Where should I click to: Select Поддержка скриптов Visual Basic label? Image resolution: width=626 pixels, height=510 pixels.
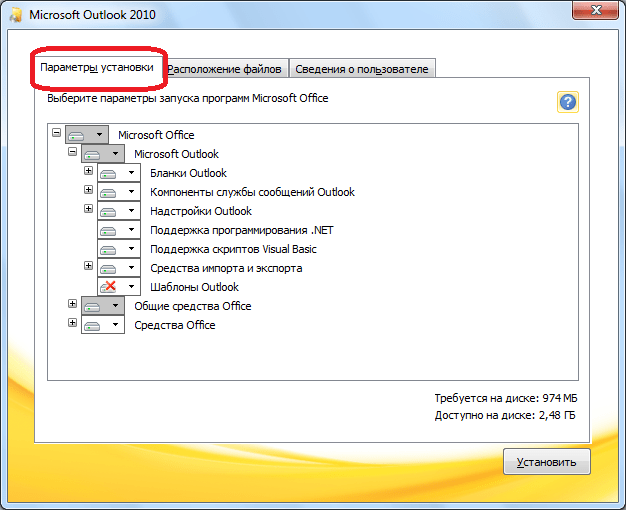point(233,249)
